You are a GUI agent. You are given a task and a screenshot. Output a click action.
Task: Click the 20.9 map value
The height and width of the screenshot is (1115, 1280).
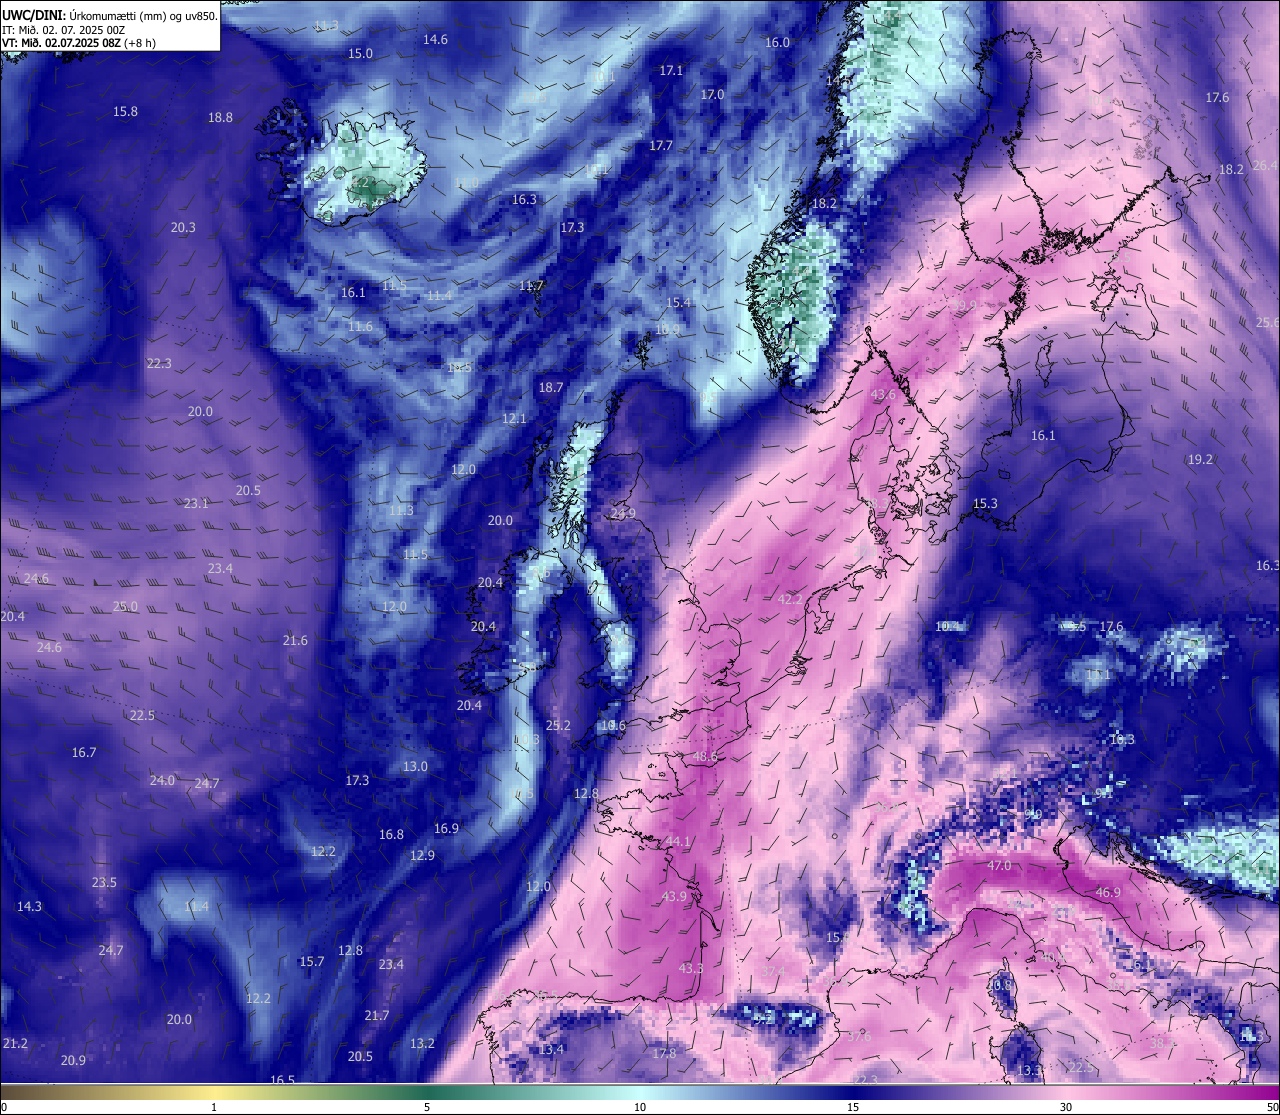click(x=73, y=1061)
